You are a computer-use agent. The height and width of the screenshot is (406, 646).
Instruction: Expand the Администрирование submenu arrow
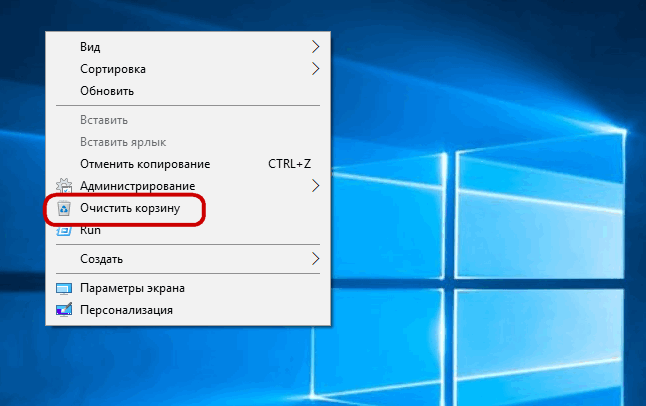click(x=315, y=186)
